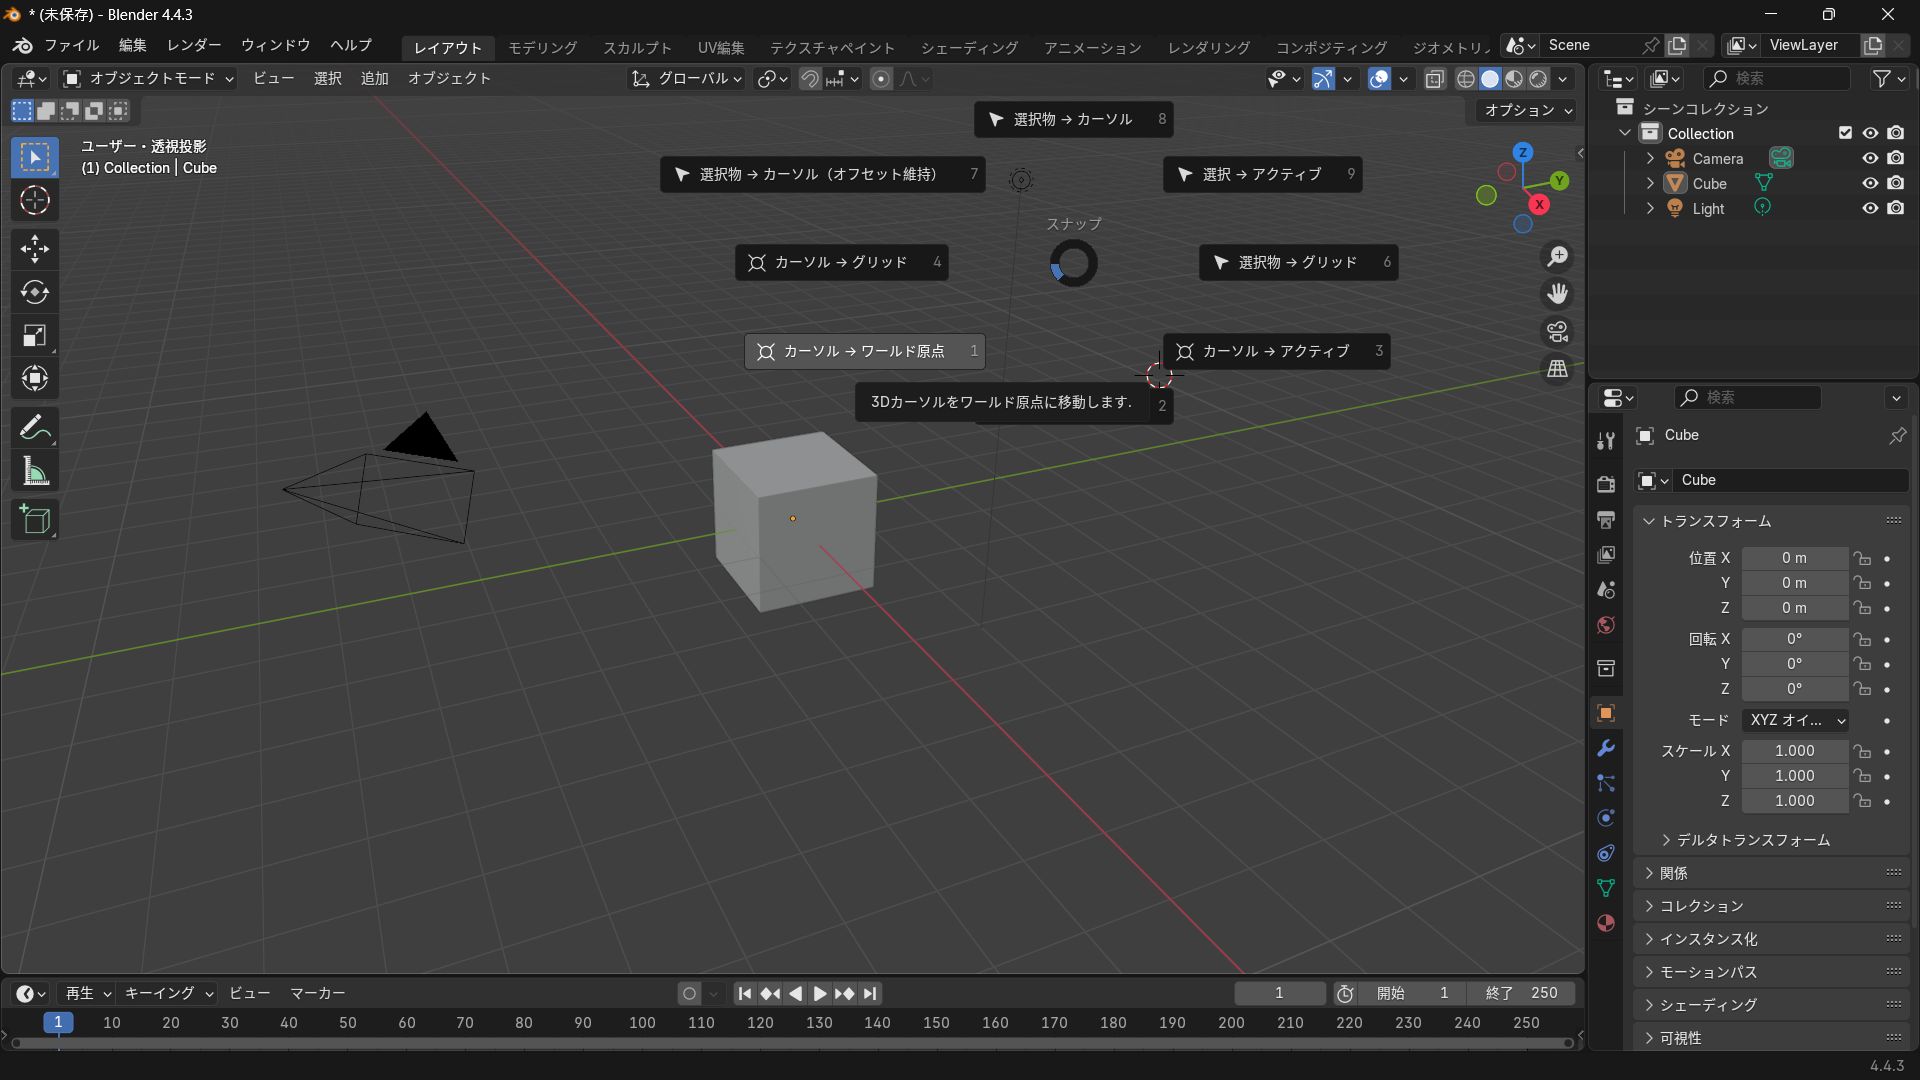Open the View Layer properties tab
The image size is (1920, 1080).
pyautogui.click(x=1606, y=555)
